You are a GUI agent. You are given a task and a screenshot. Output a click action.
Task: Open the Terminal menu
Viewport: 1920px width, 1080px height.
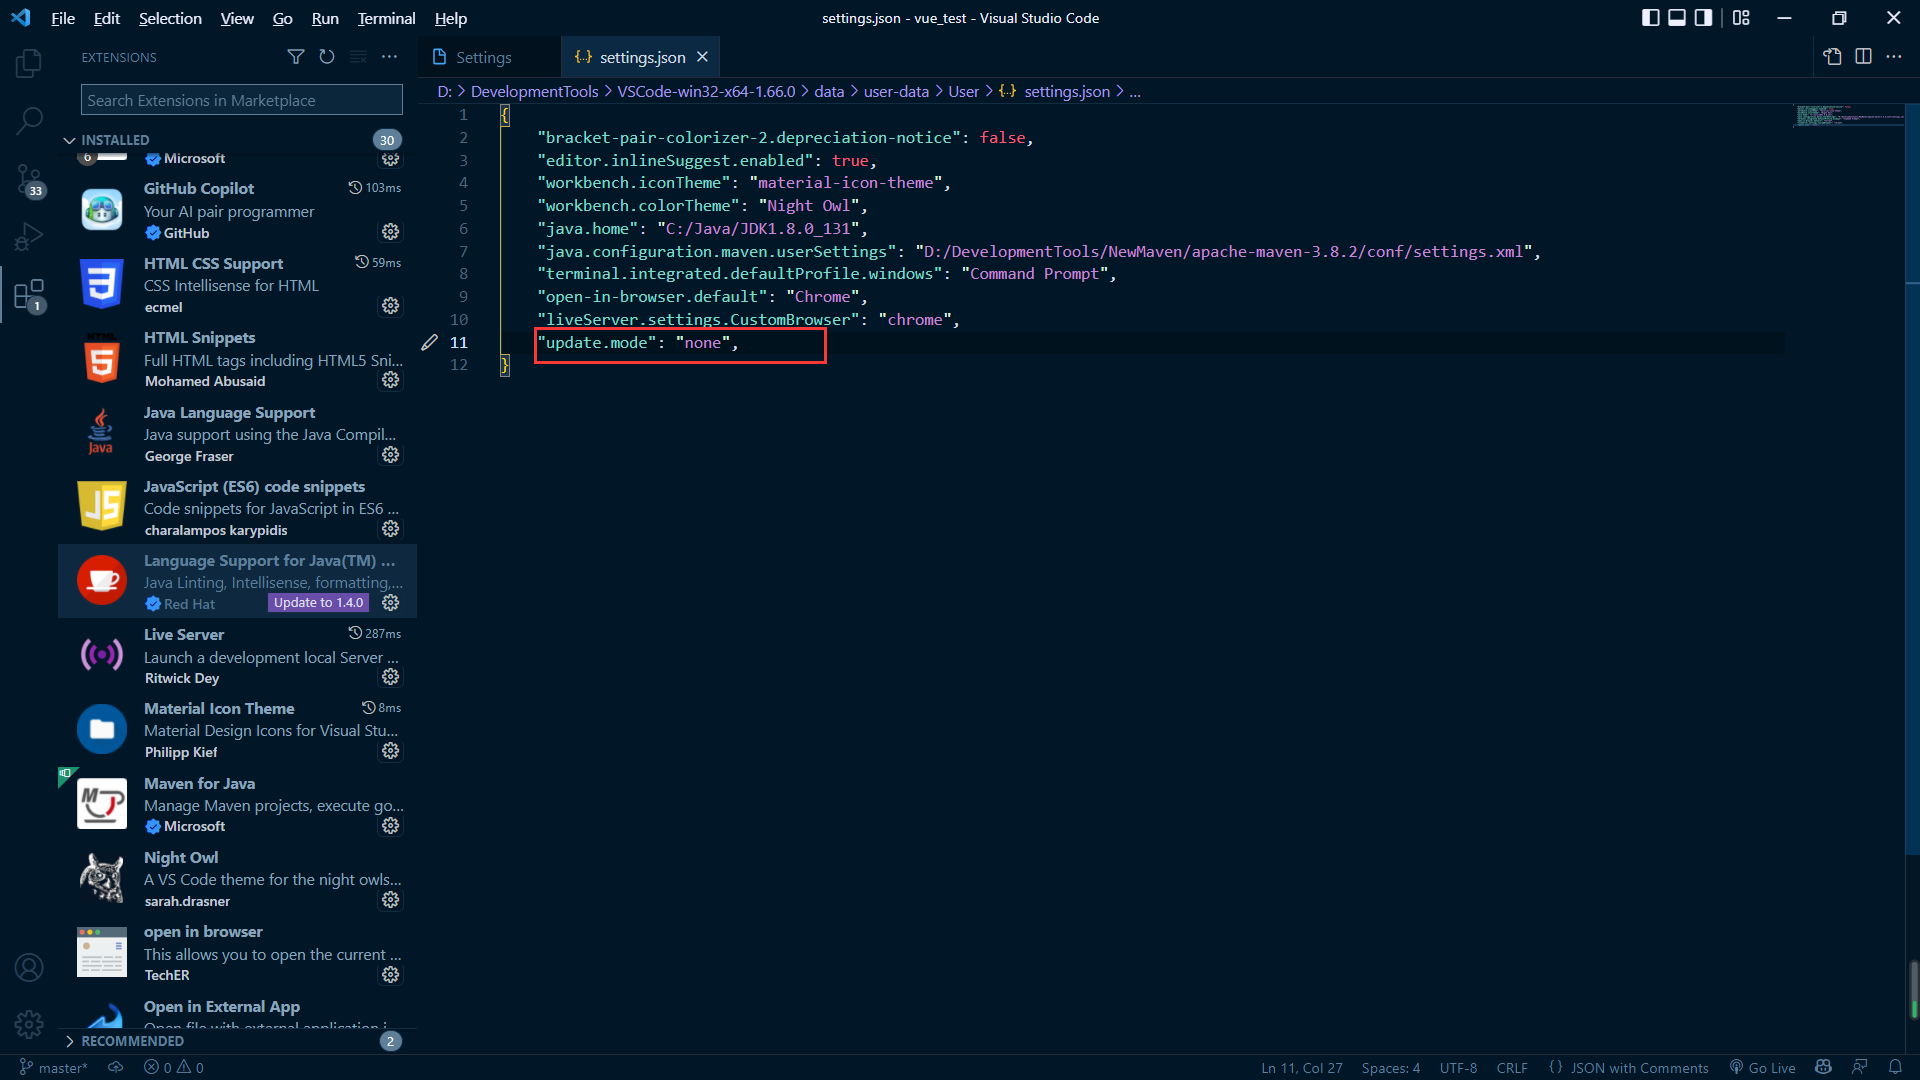(386, 18)
